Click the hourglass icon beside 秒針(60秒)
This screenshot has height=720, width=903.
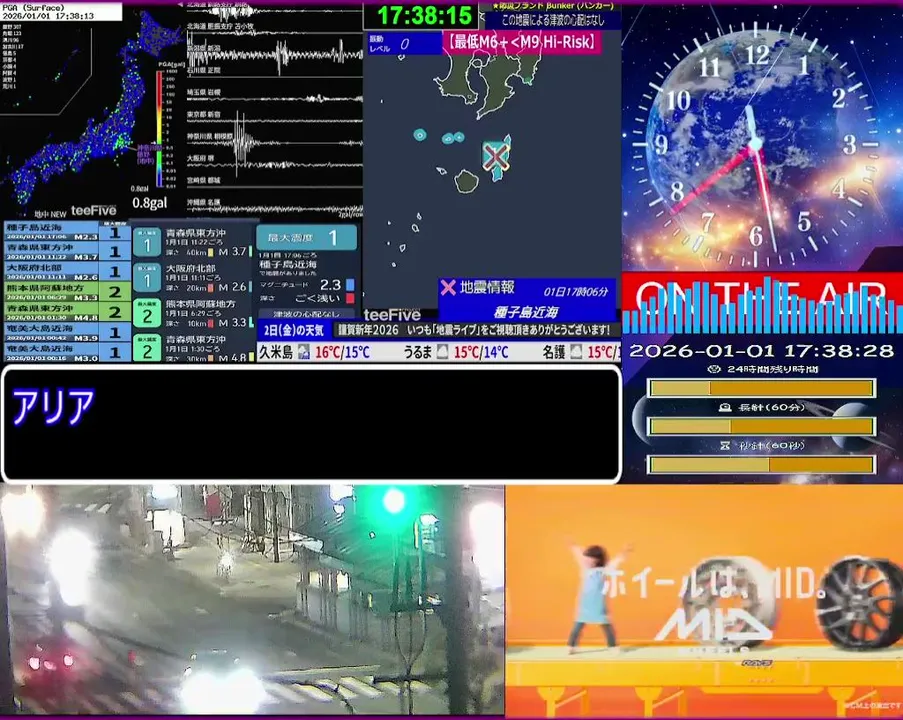pos(725,445)
